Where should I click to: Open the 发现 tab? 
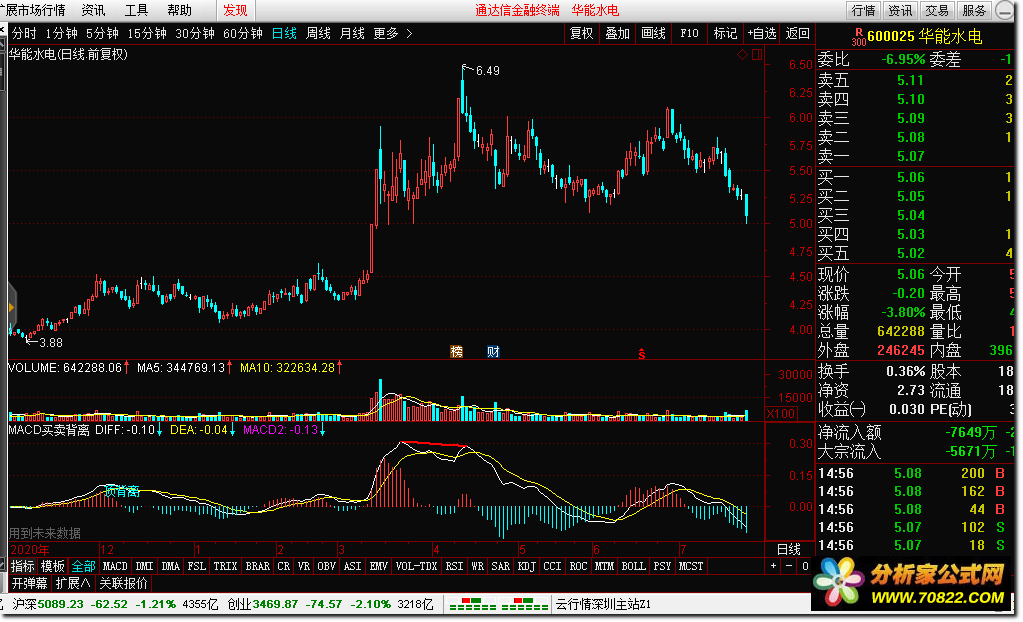pyautogui.click(x=235, y=10)
